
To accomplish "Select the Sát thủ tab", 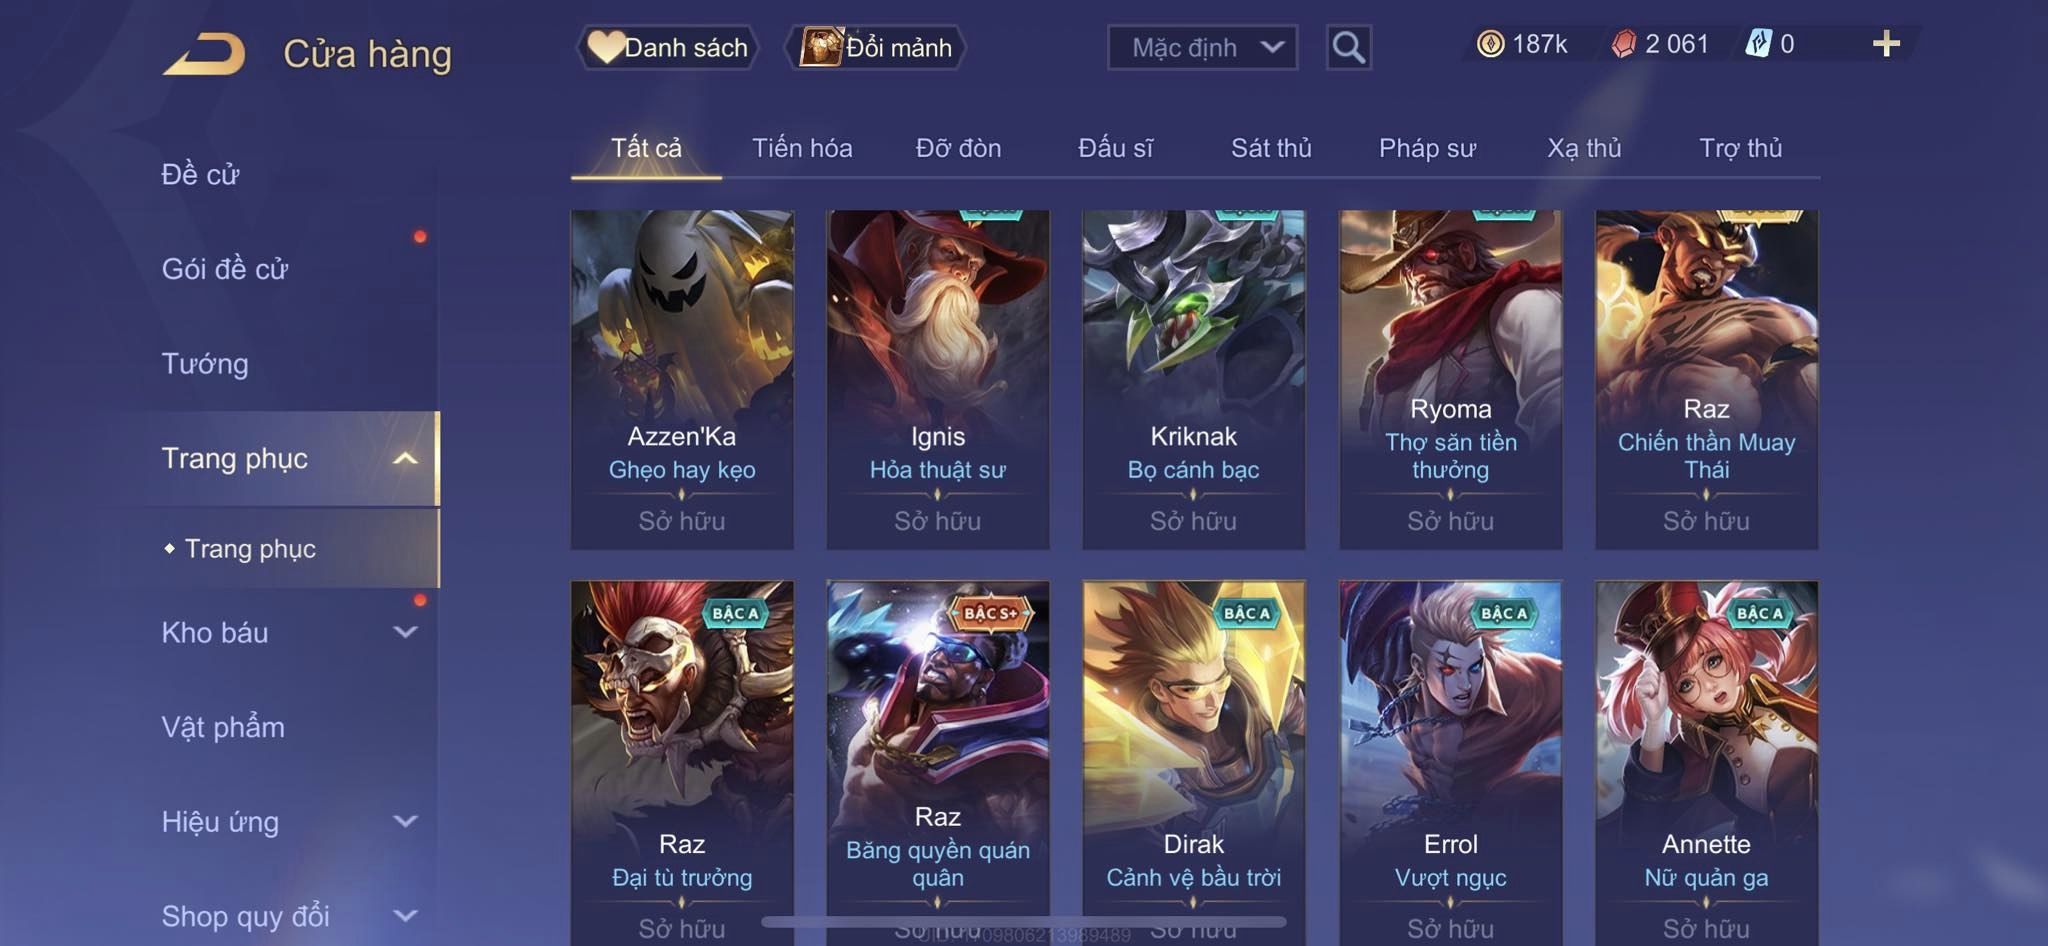I will [1271, 148].
